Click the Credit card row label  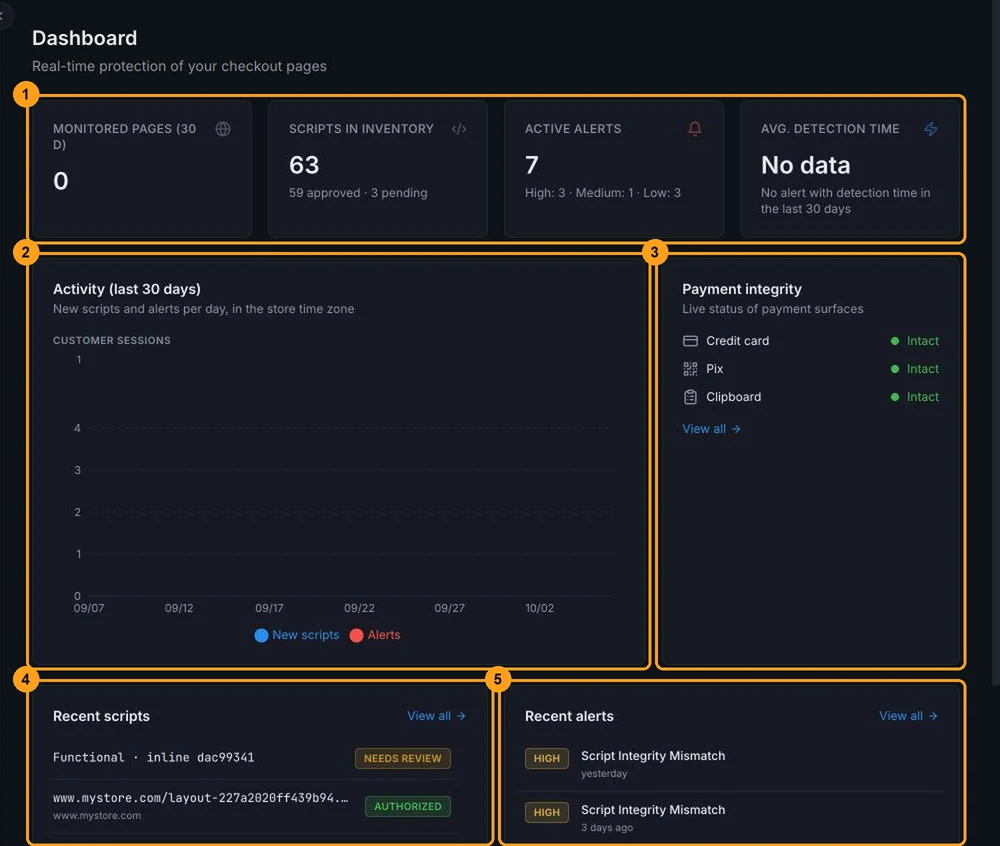(x=737, y=341)
